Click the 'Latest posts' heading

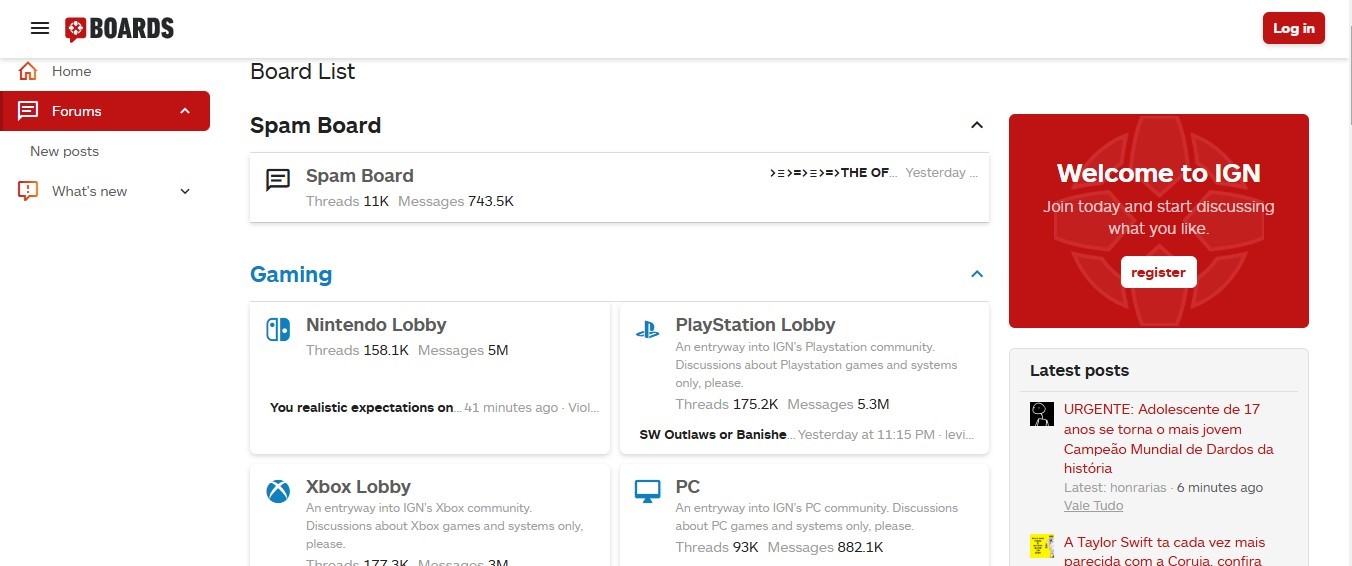point(1079,370)
